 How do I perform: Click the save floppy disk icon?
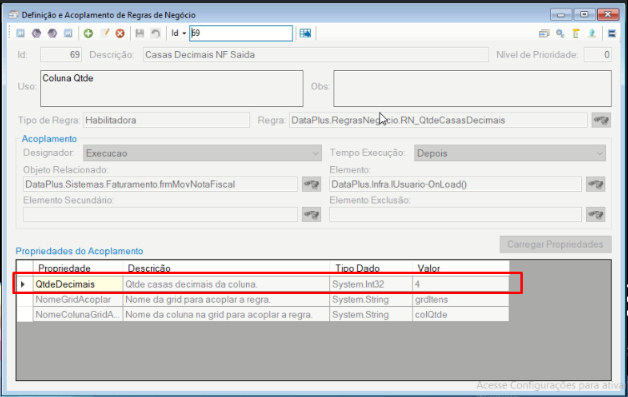[x=139, y=33]
